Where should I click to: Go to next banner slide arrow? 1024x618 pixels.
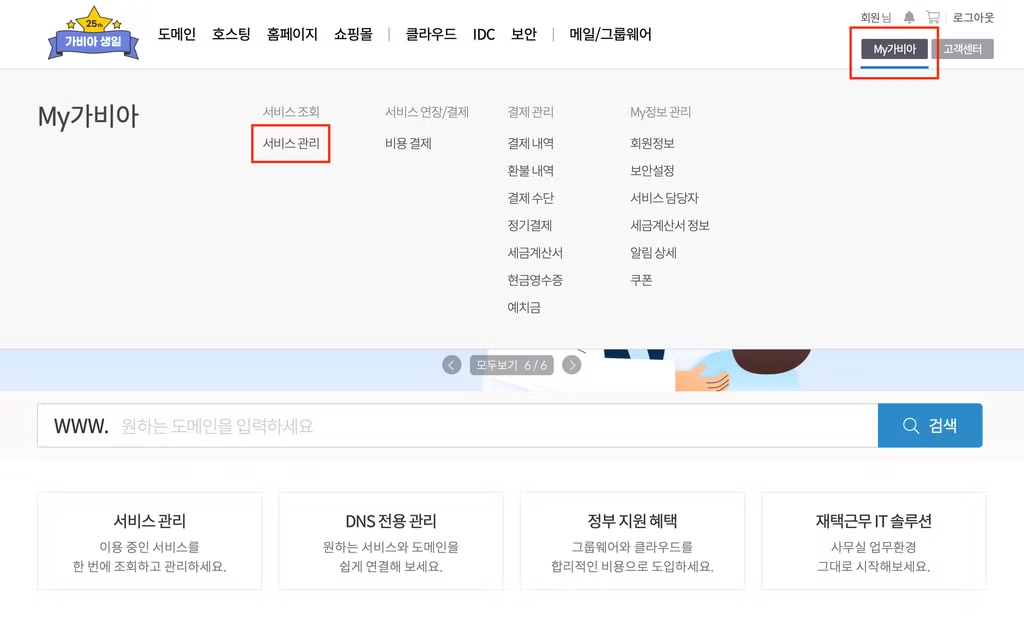(x=572, y=365)
